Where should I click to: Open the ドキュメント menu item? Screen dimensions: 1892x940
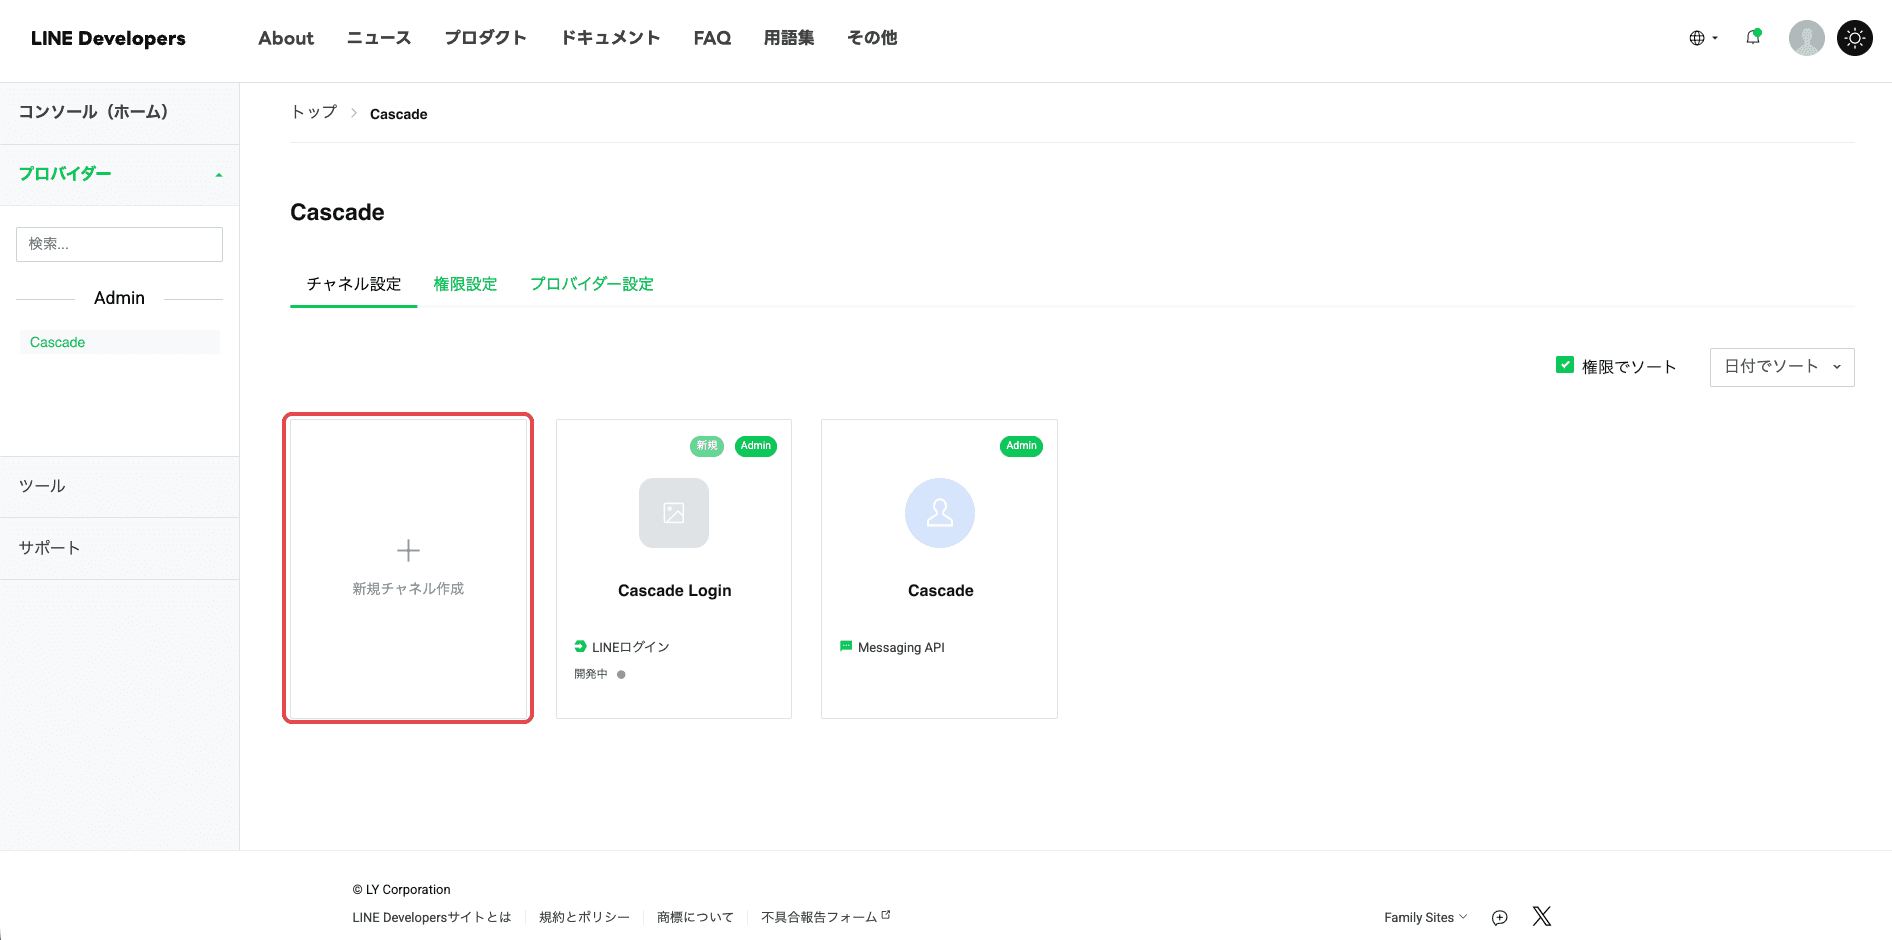click(610, 38)
